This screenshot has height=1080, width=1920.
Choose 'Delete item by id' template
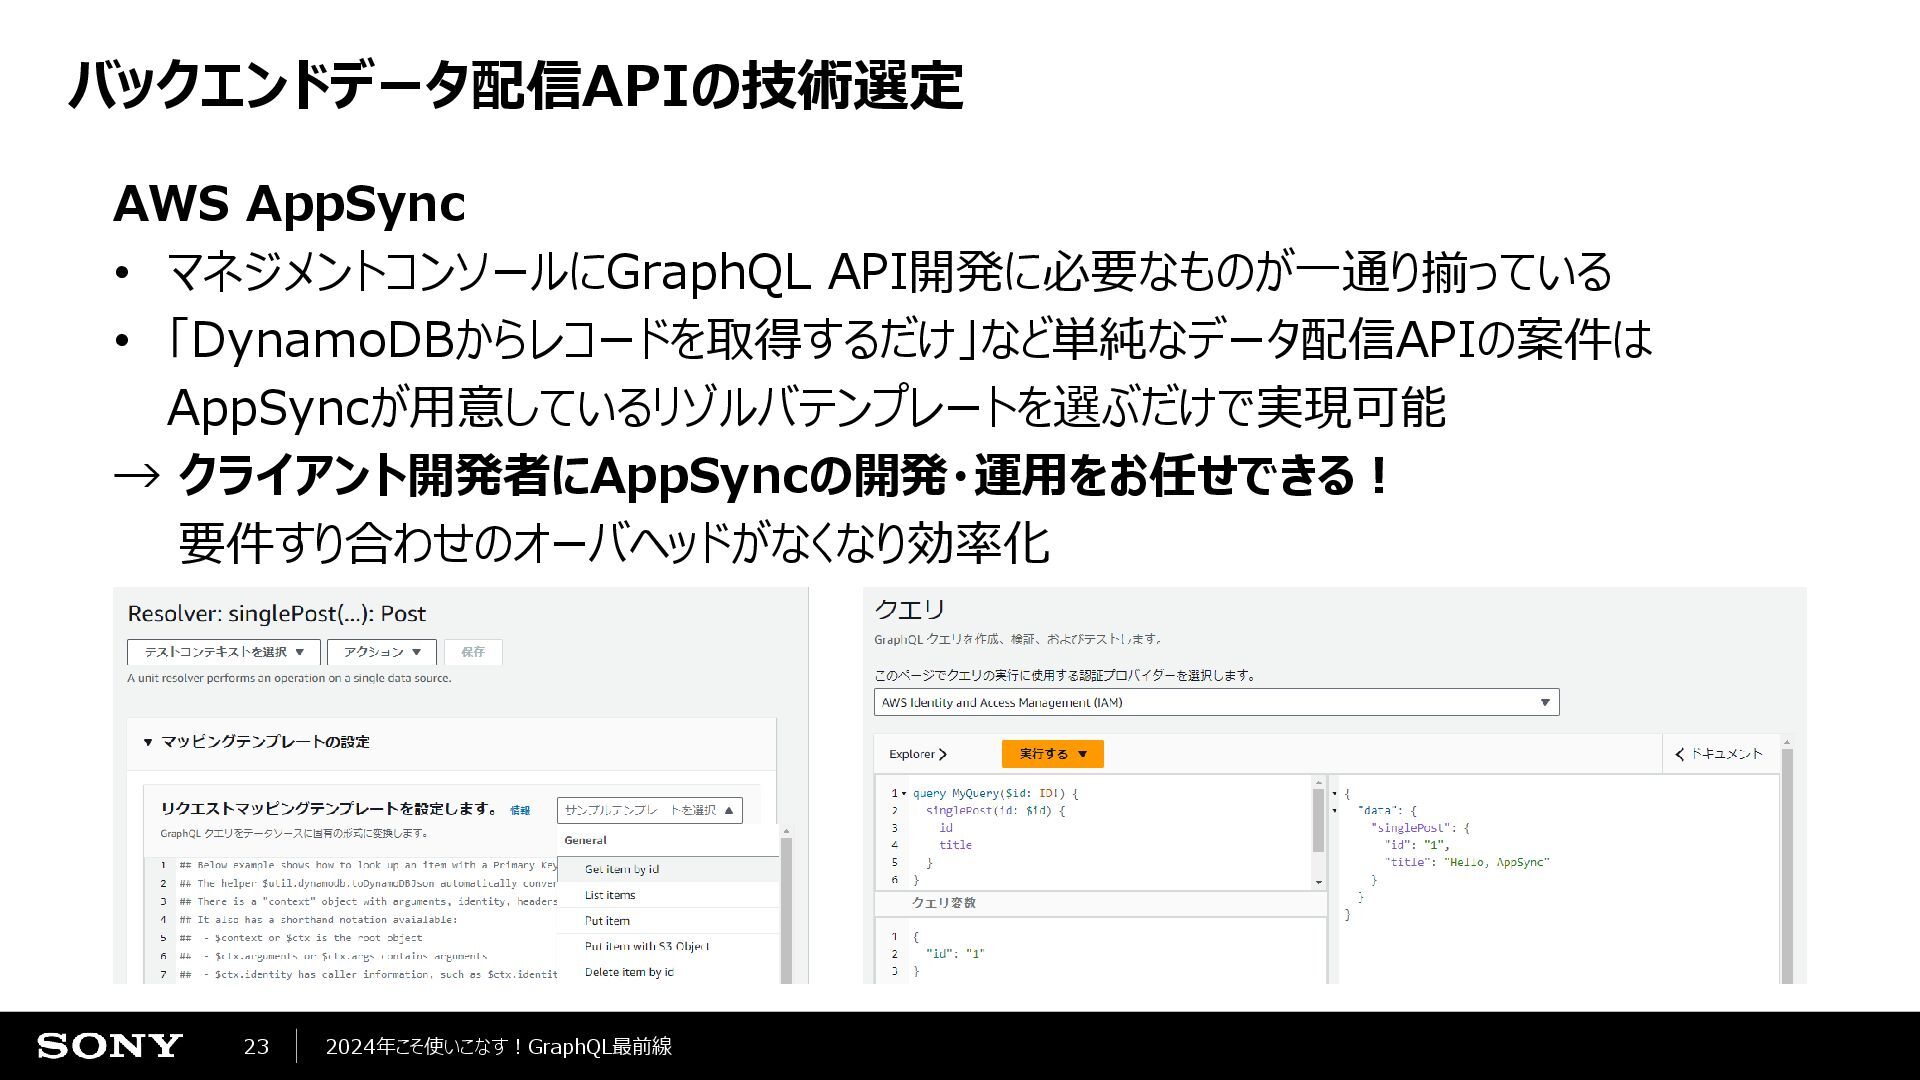point(667,972)
